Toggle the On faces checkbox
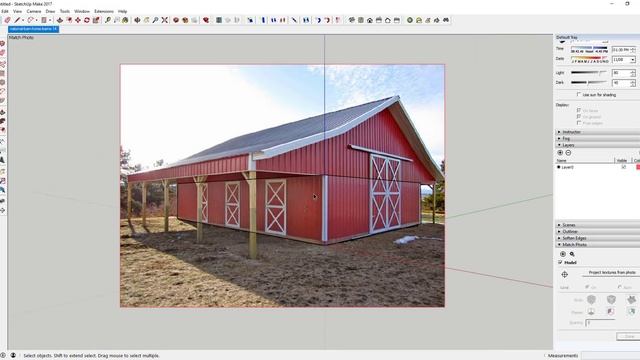Viewport: 640px width, 360px height. pyautogui.click(x=579, y=110)
